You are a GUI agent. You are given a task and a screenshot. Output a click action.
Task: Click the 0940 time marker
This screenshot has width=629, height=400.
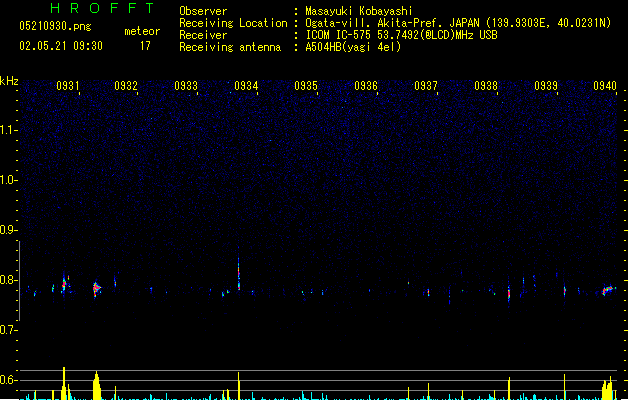pos(605,86)
